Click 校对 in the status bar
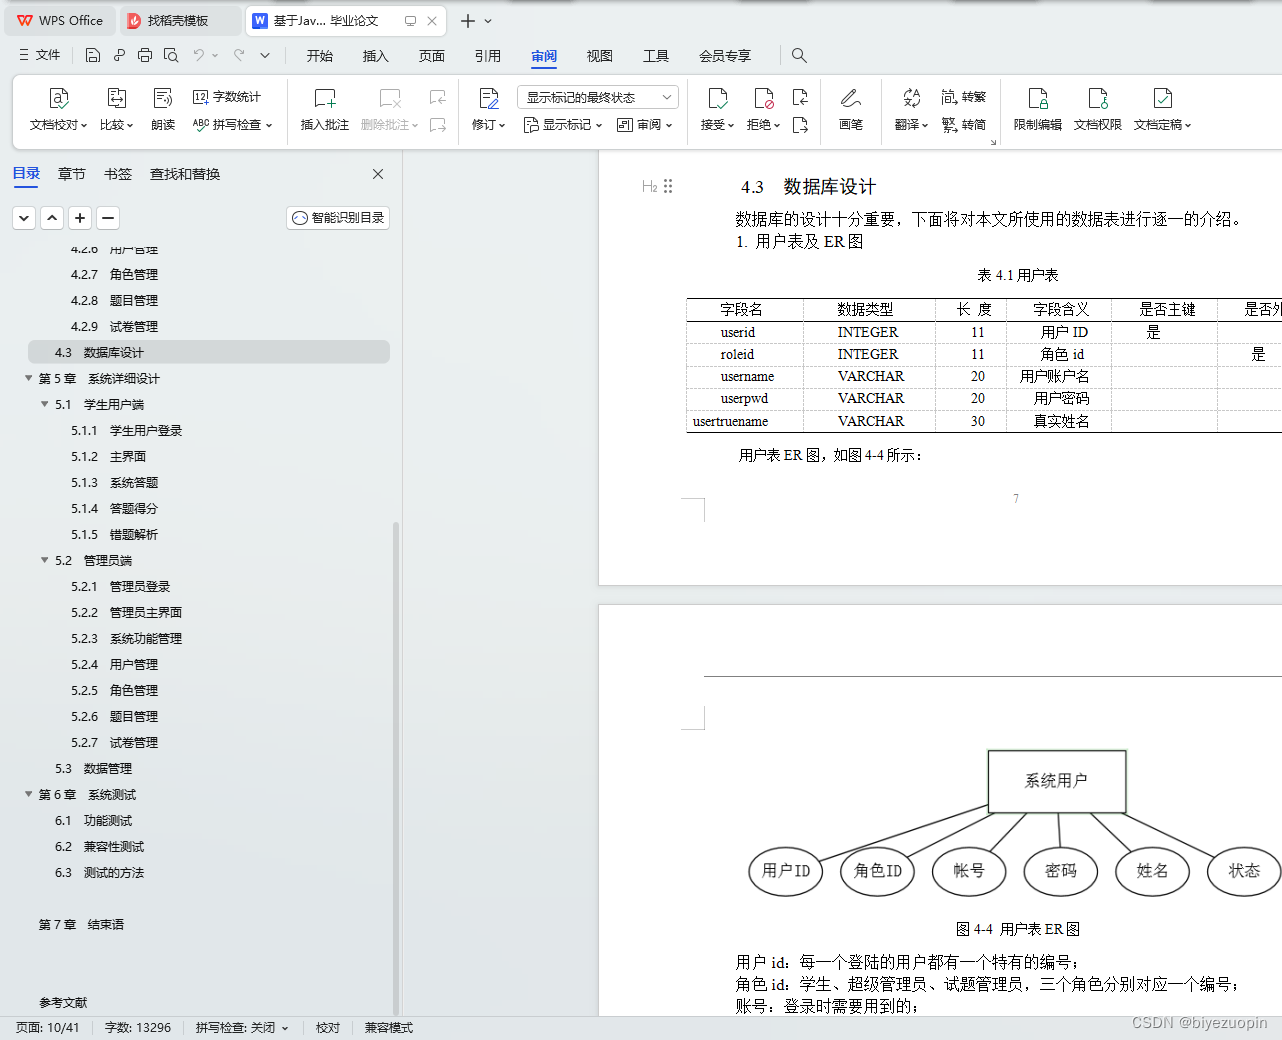The image size is (1282, 1040). [x=328, y=1027]
